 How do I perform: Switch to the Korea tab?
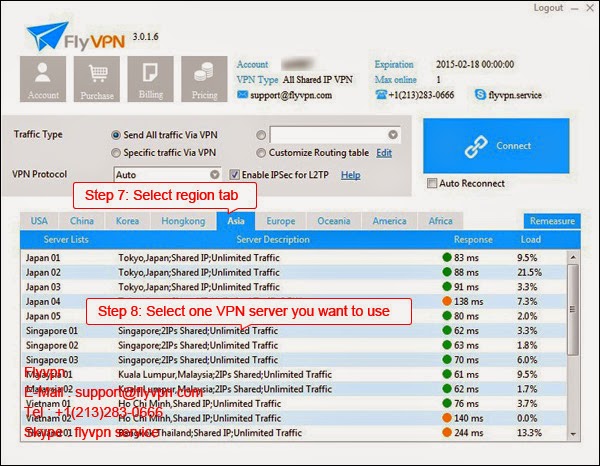pos(127,221)
